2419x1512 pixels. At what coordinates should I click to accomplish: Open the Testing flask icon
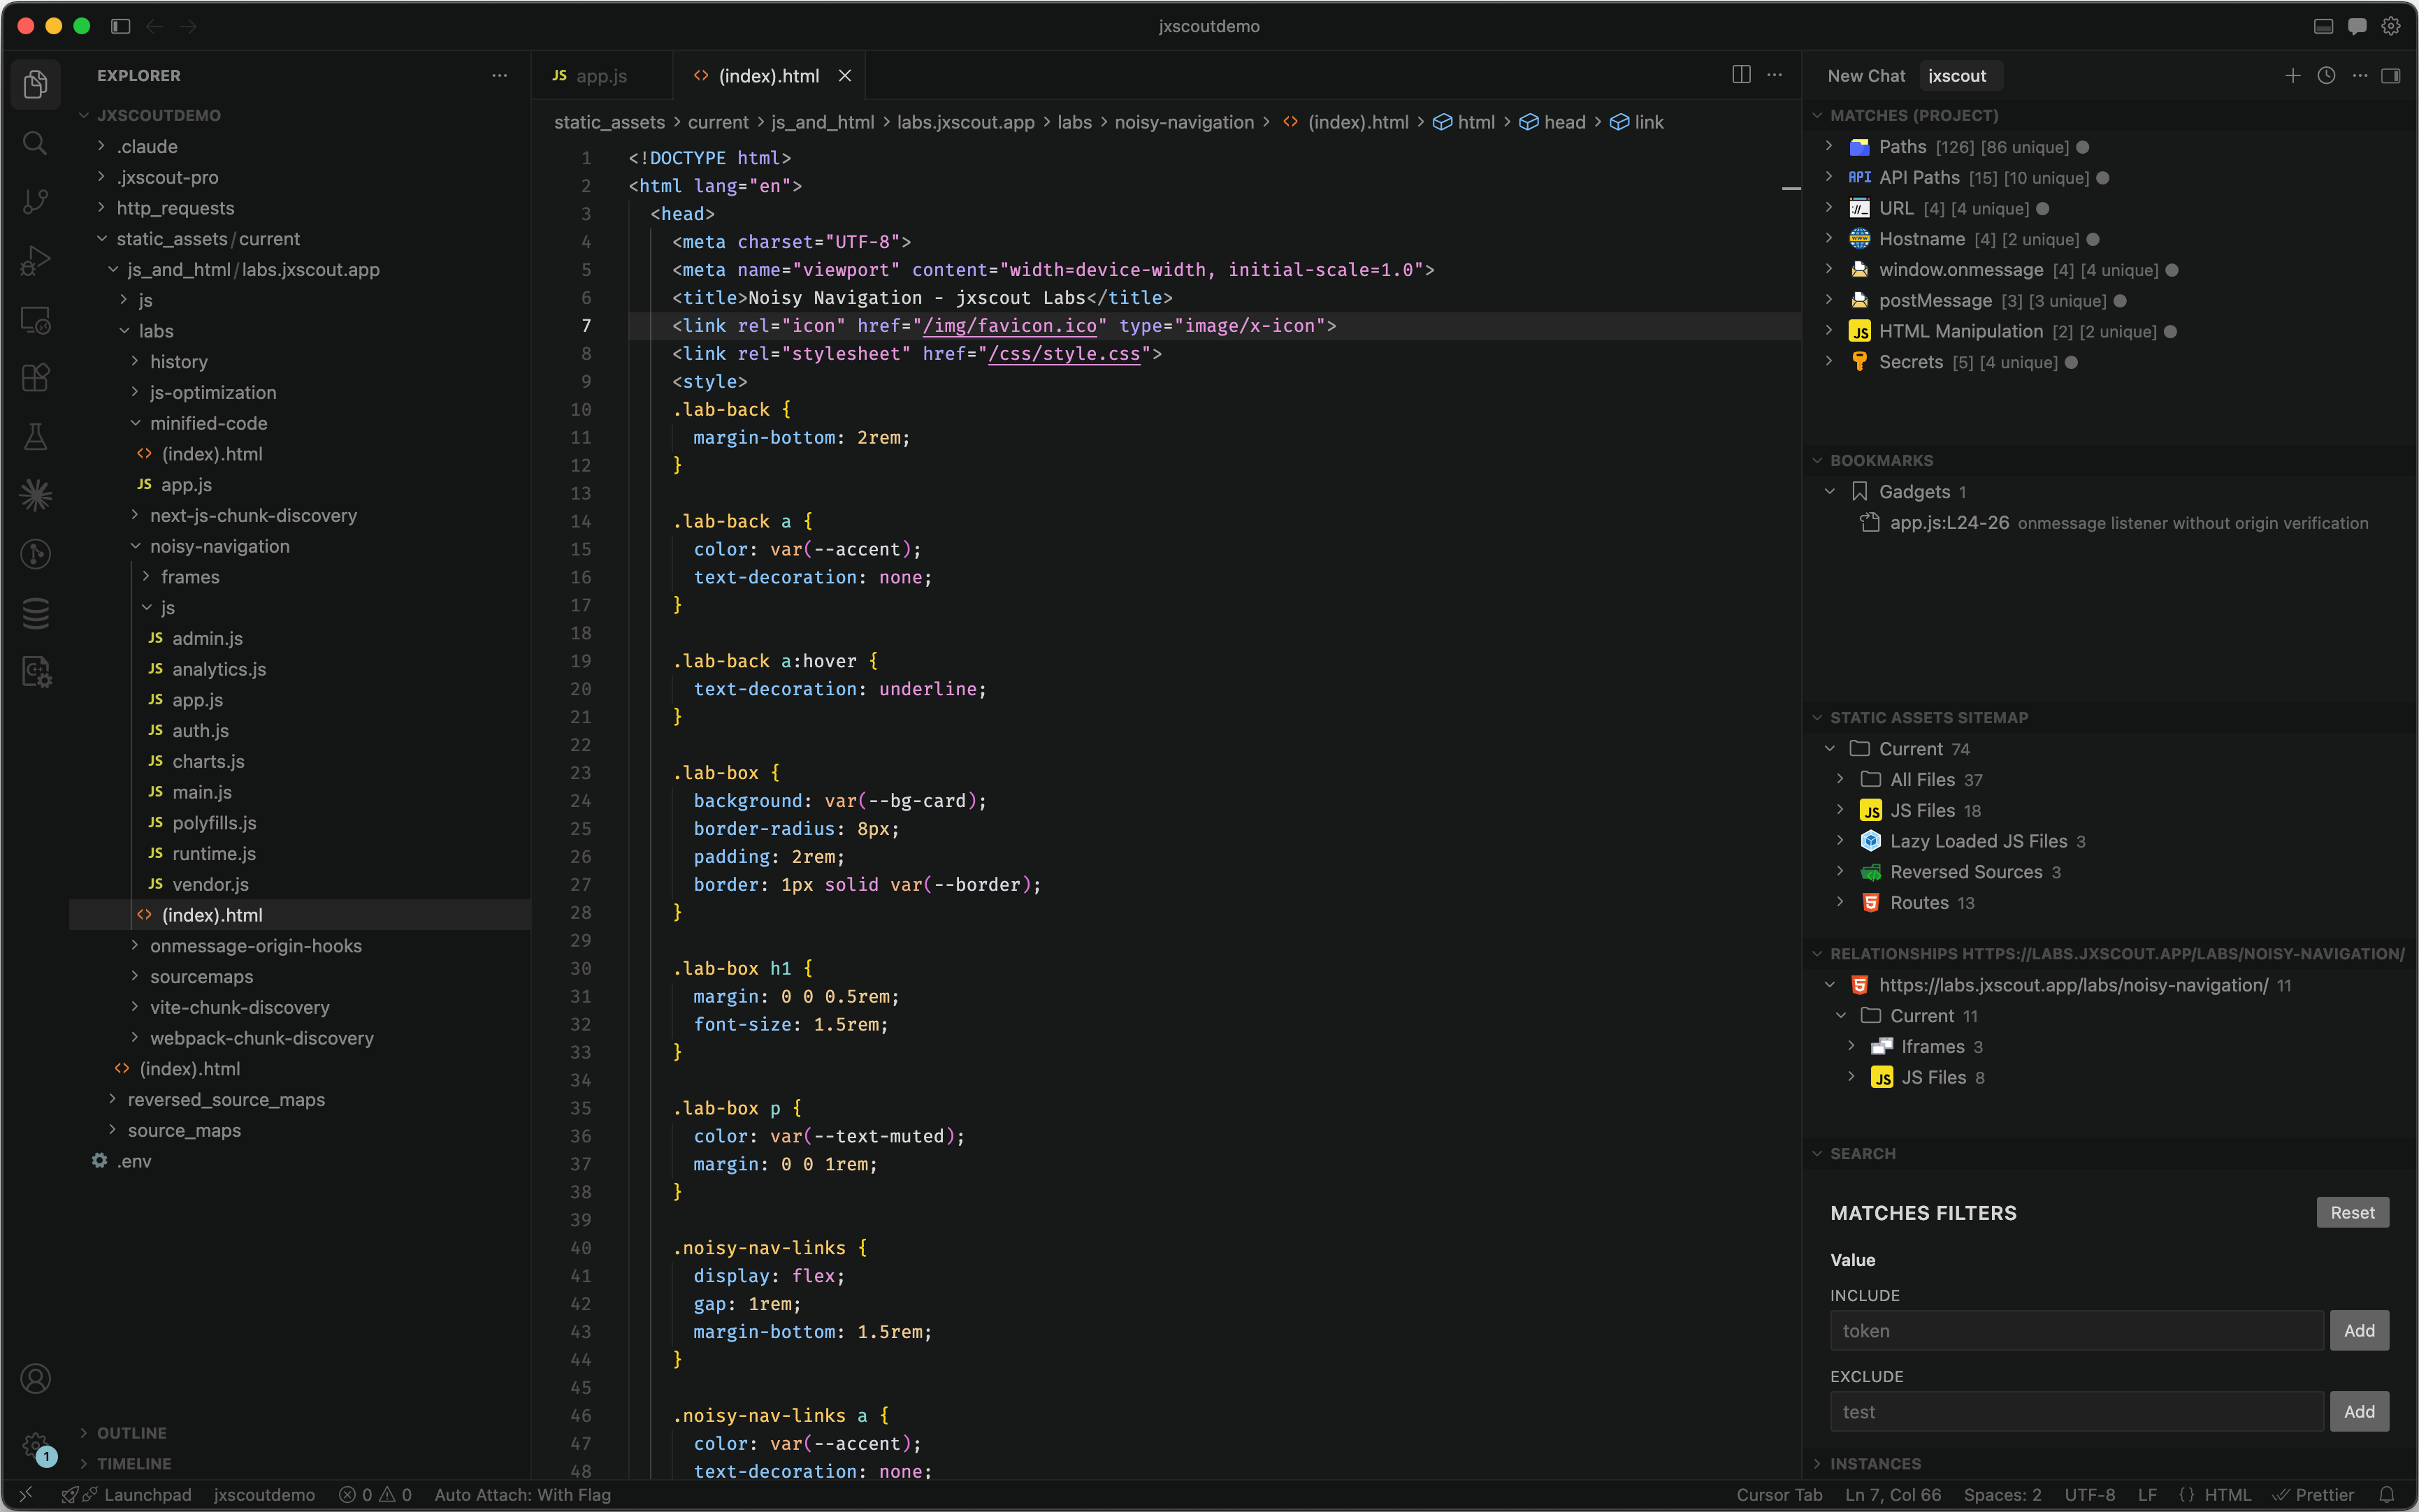point(36,436)
